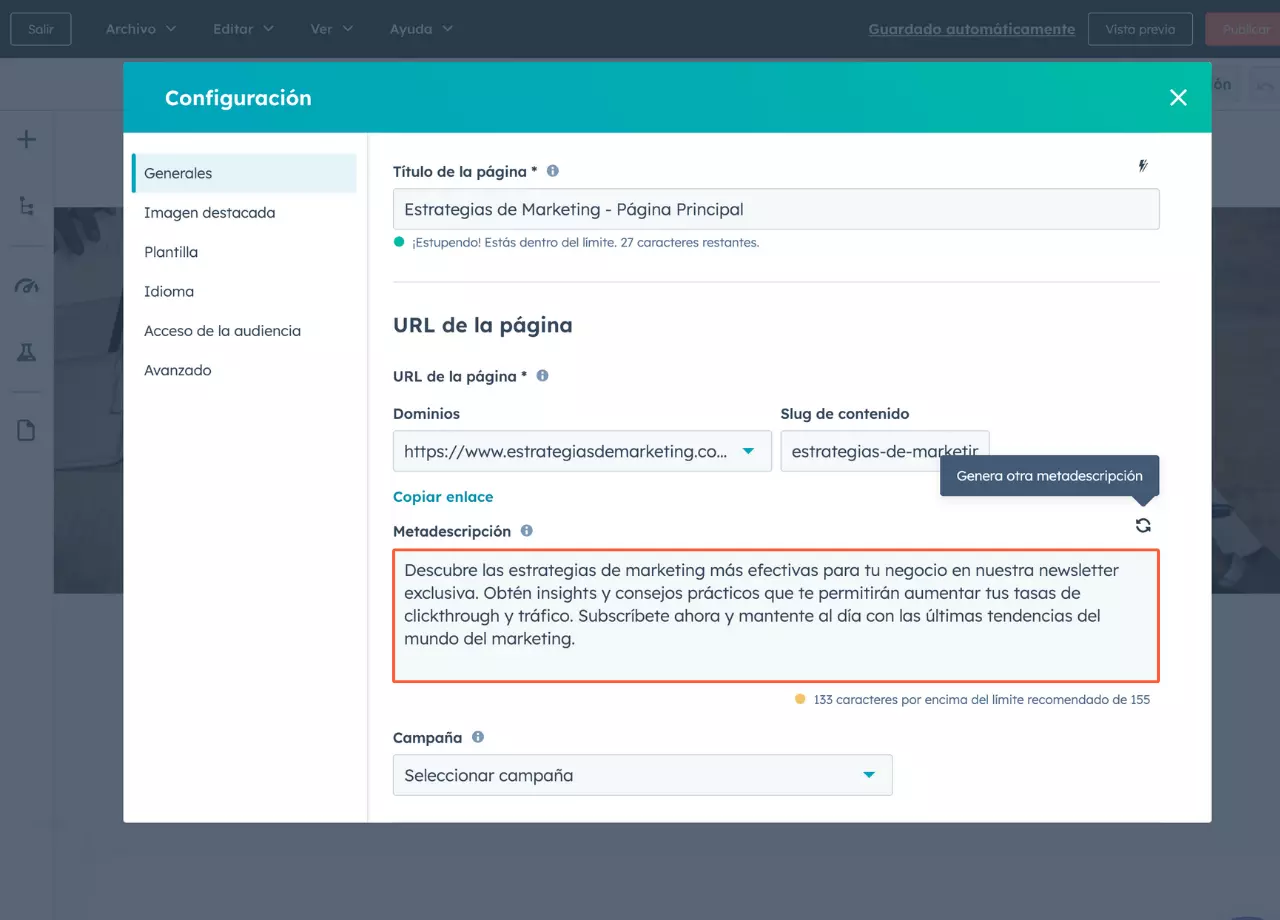Go to Acceso de la audiencia section
Screen dimensions: 1280x920
222,331
